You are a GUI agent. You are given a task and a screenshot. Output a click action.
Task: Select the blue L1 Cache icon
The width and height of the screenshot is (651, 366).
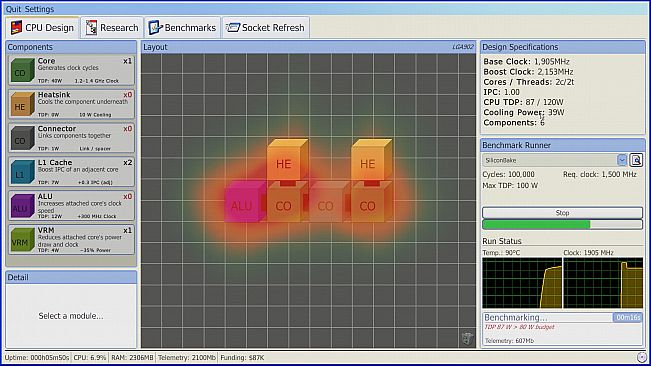point(22,172)
